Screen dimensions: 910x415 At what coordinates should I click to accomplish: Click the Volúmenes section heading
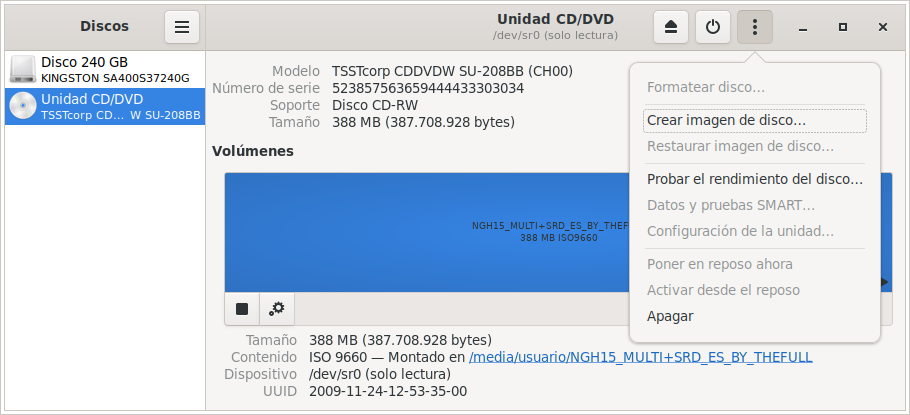(253, 151)
